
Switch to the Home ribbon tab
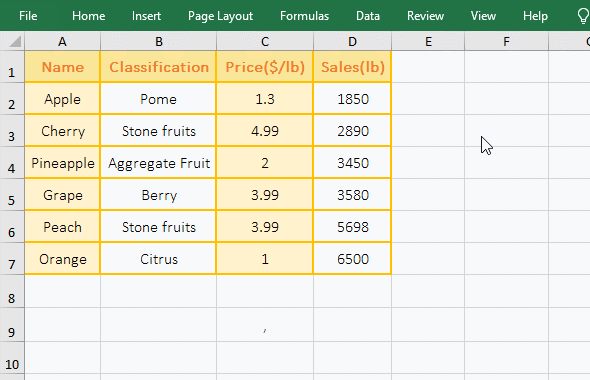pos(88,16)
